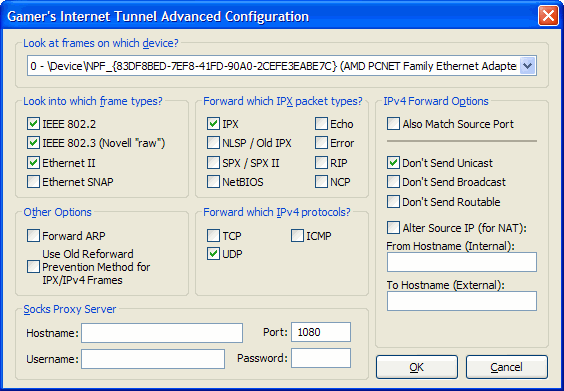This screenshot has width=564, height=391.
Task: Uncheck Don't Send Unicast
Action: pyautogui.click(x=393, y=163)
